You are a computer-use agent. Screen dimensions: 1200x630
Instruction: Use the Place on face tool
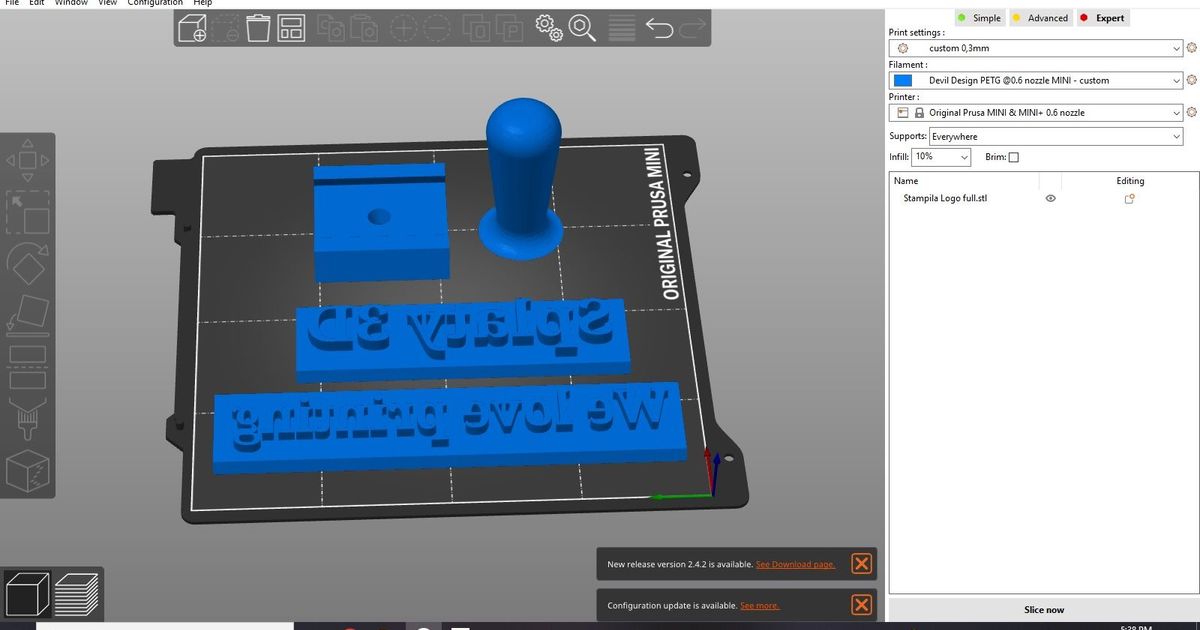[28, 320]
